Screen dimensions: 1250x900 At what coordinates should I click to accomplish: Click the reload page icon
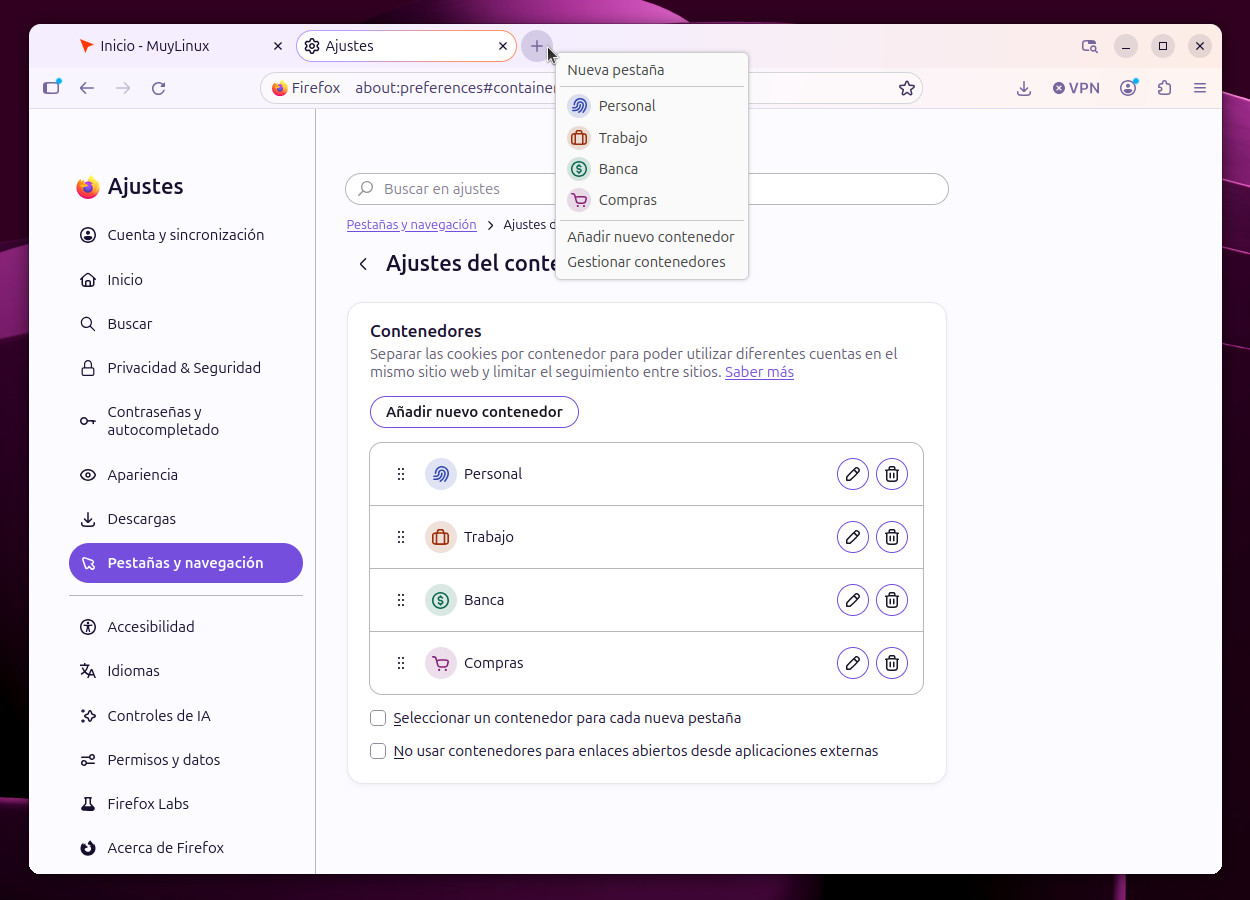coord(158,88)
